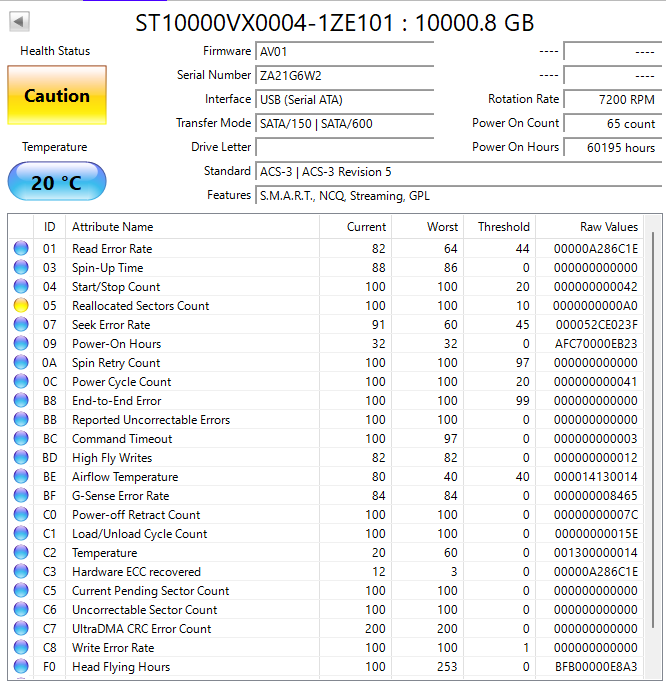Click the blue status orb for End-to-End Error
666x685 pixels.
coord(21,400)
